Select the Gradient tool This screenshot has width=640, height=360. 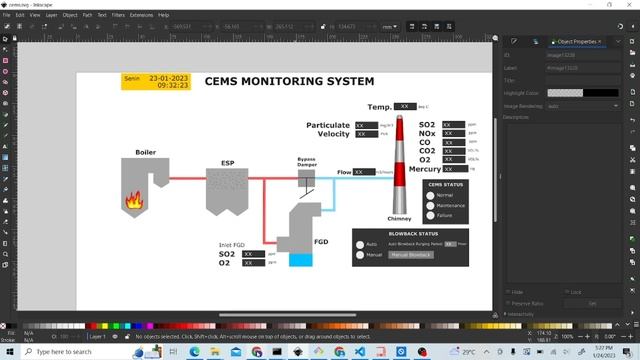(5, 157)
